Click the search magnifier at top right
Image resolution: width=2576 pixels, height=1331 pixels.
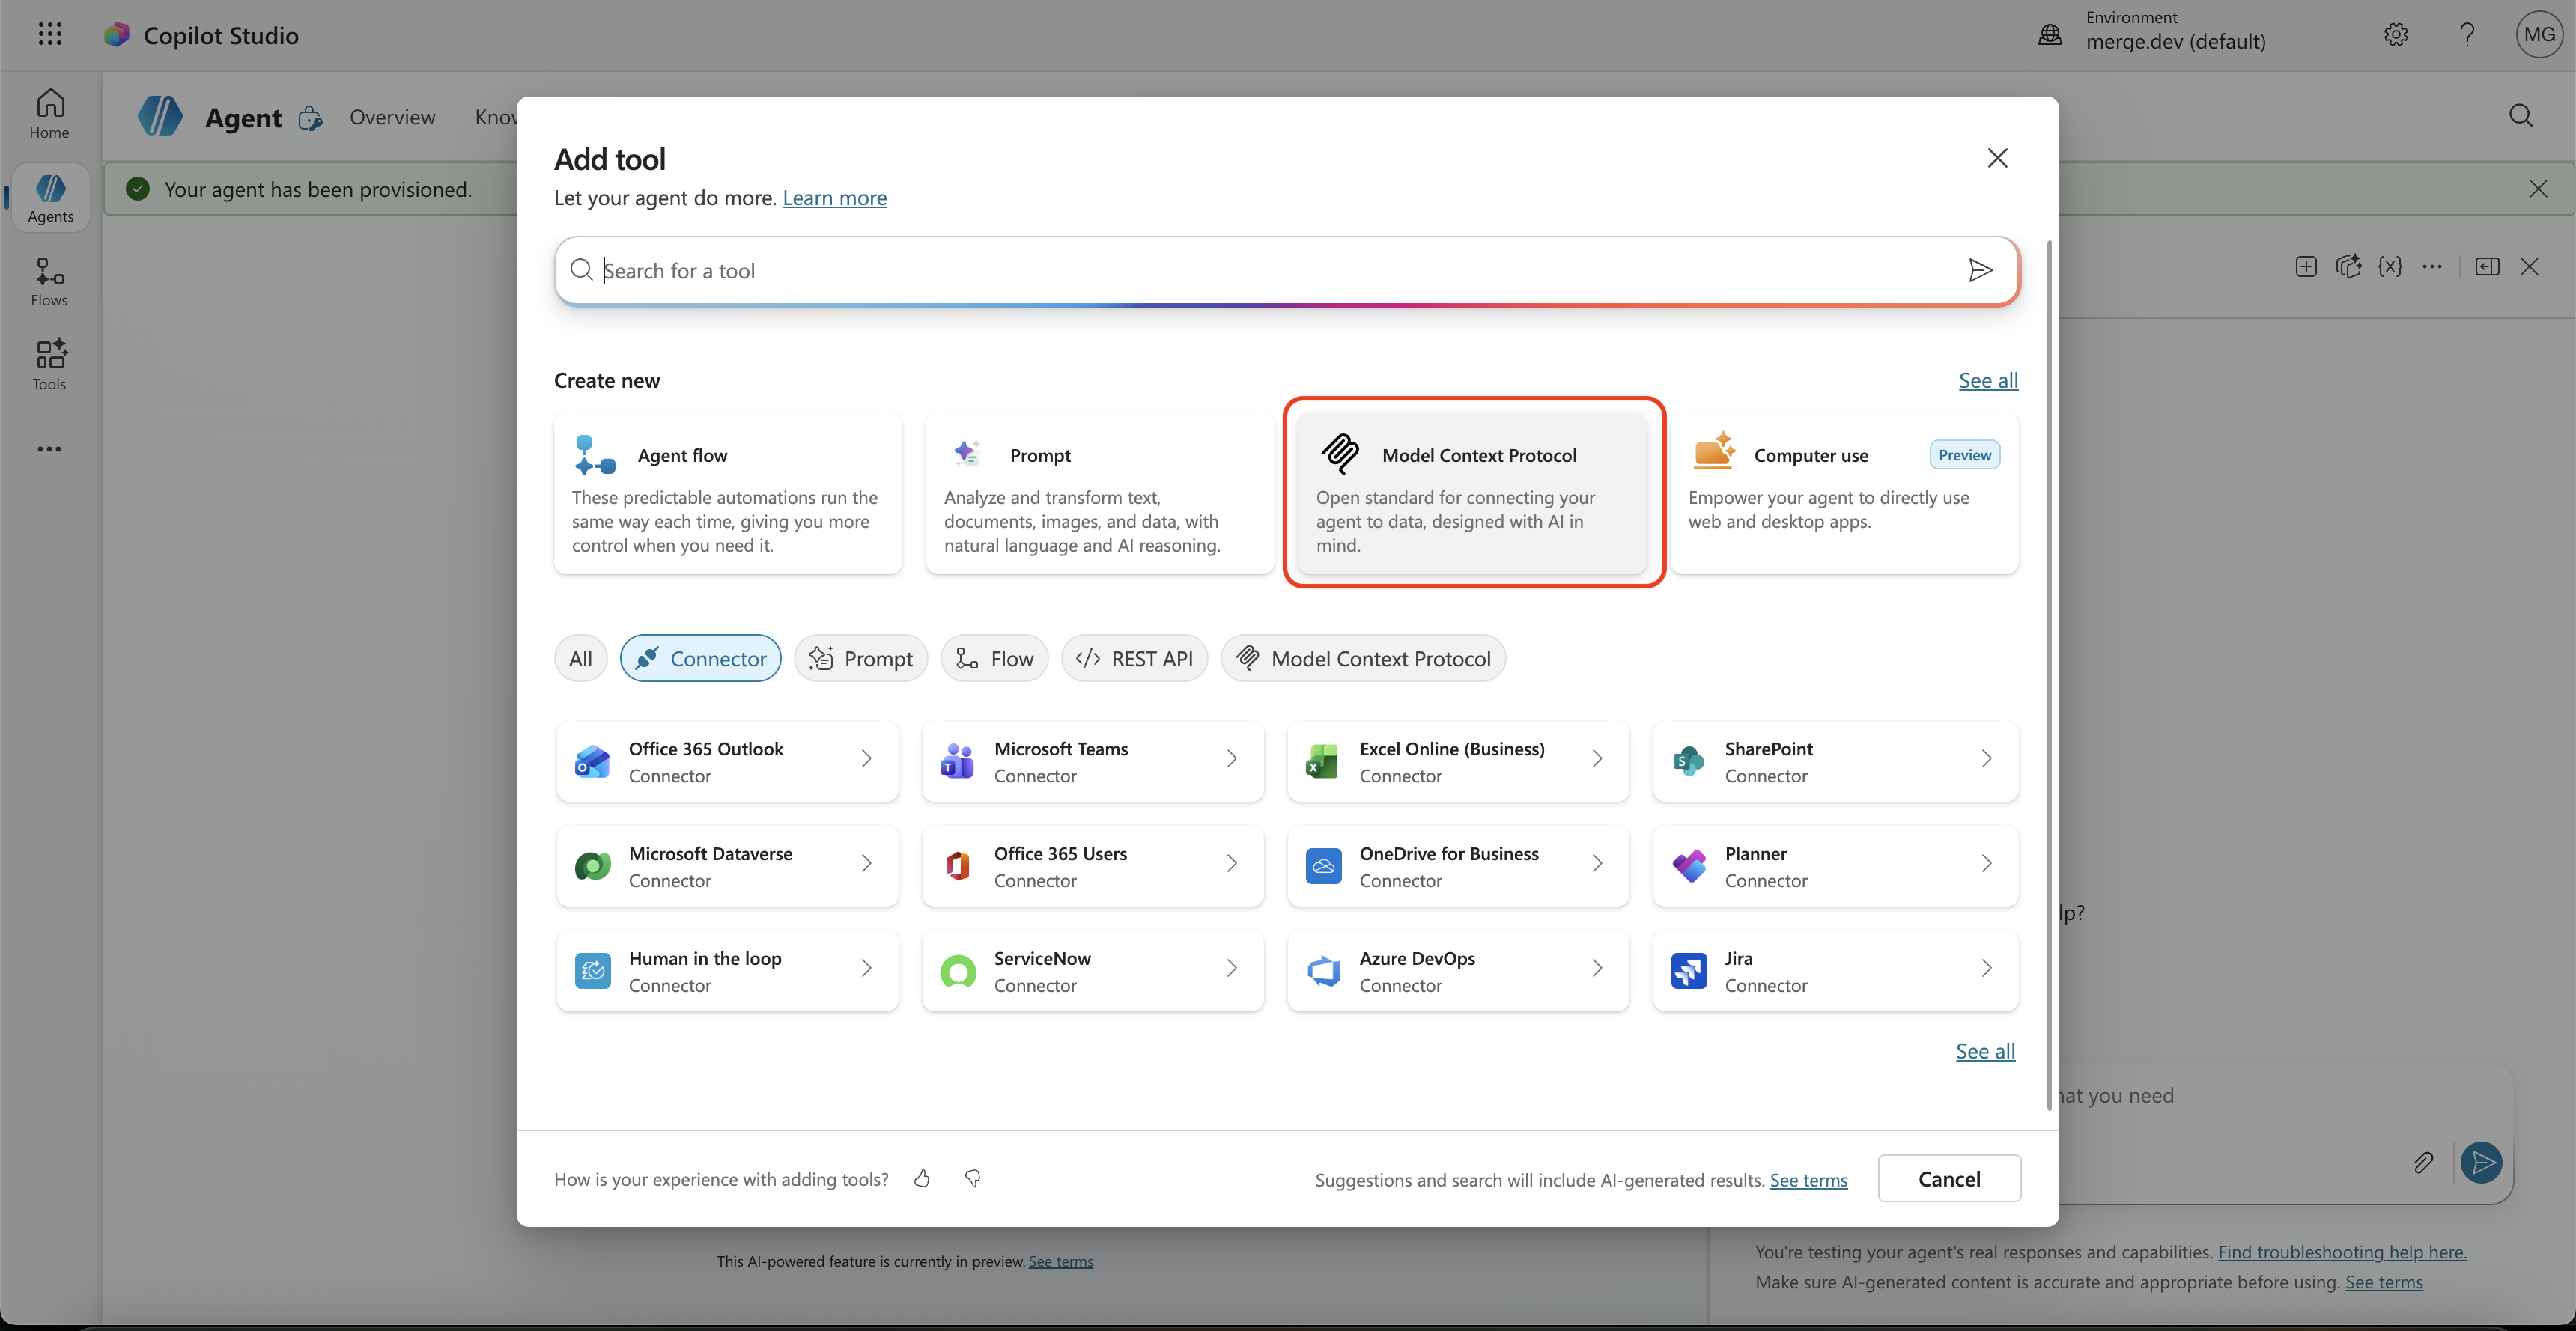point(2521,116)
